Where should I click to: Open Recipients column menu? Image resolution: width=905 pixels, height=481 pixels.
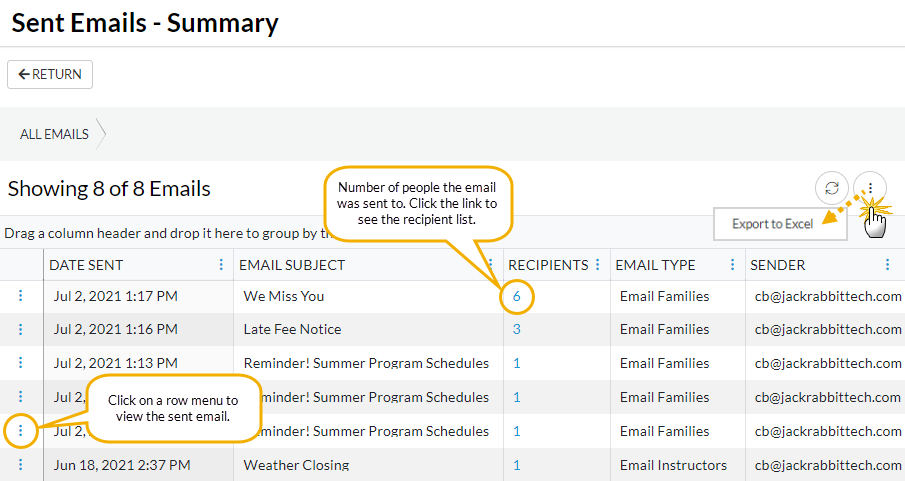point(598,265)
